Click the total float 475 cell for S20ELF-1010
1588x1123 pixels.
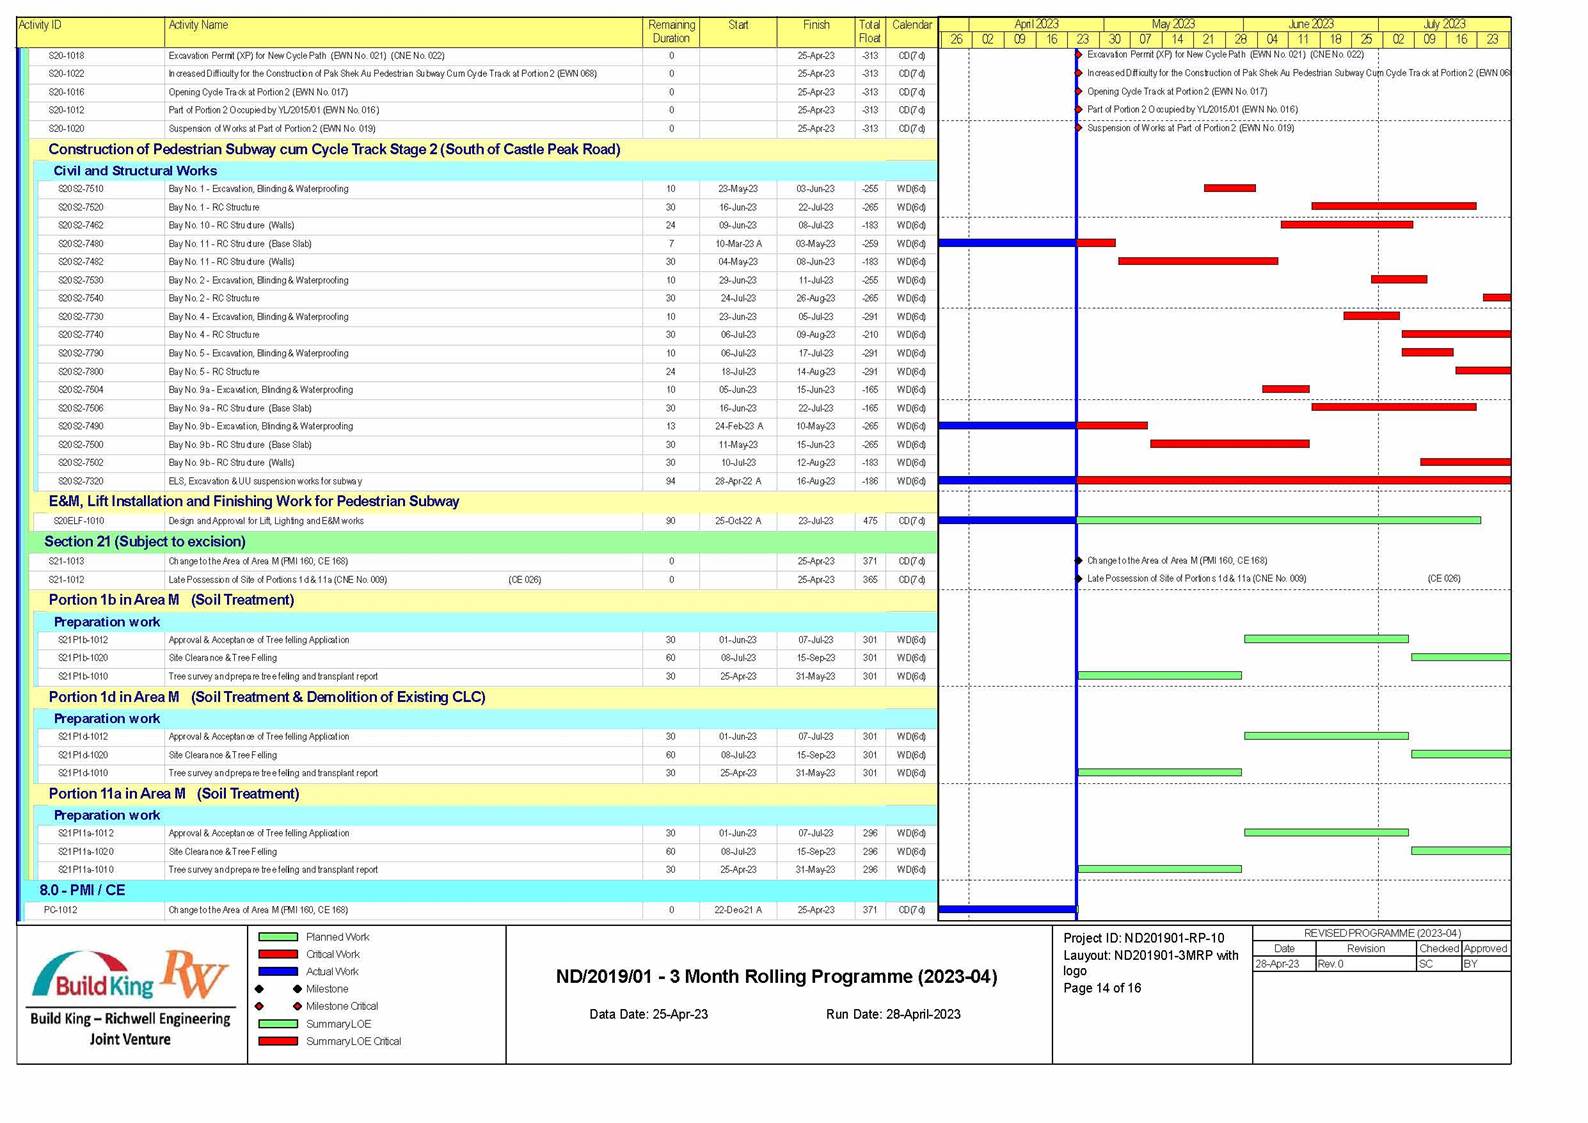pos(870,521)
